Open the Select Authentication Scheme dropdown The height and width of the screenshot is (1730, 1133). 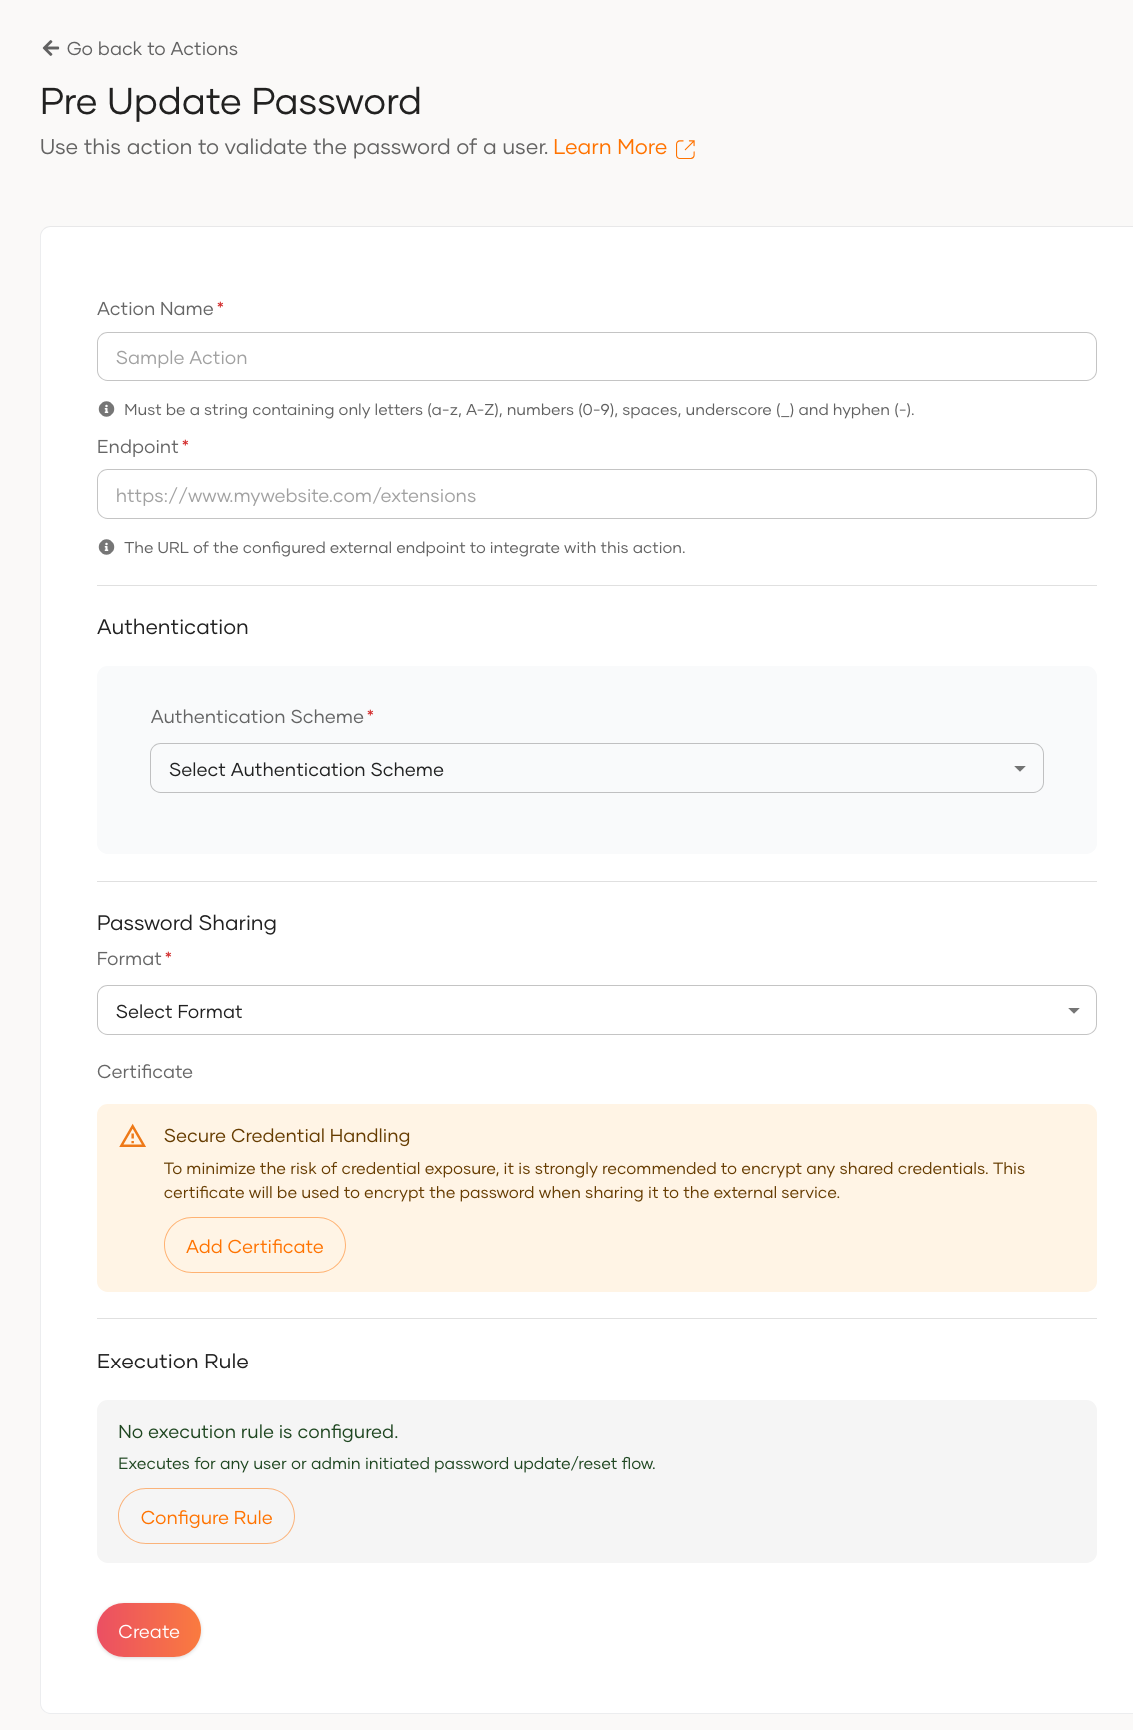pyautogui.click(x=597, y=768)
